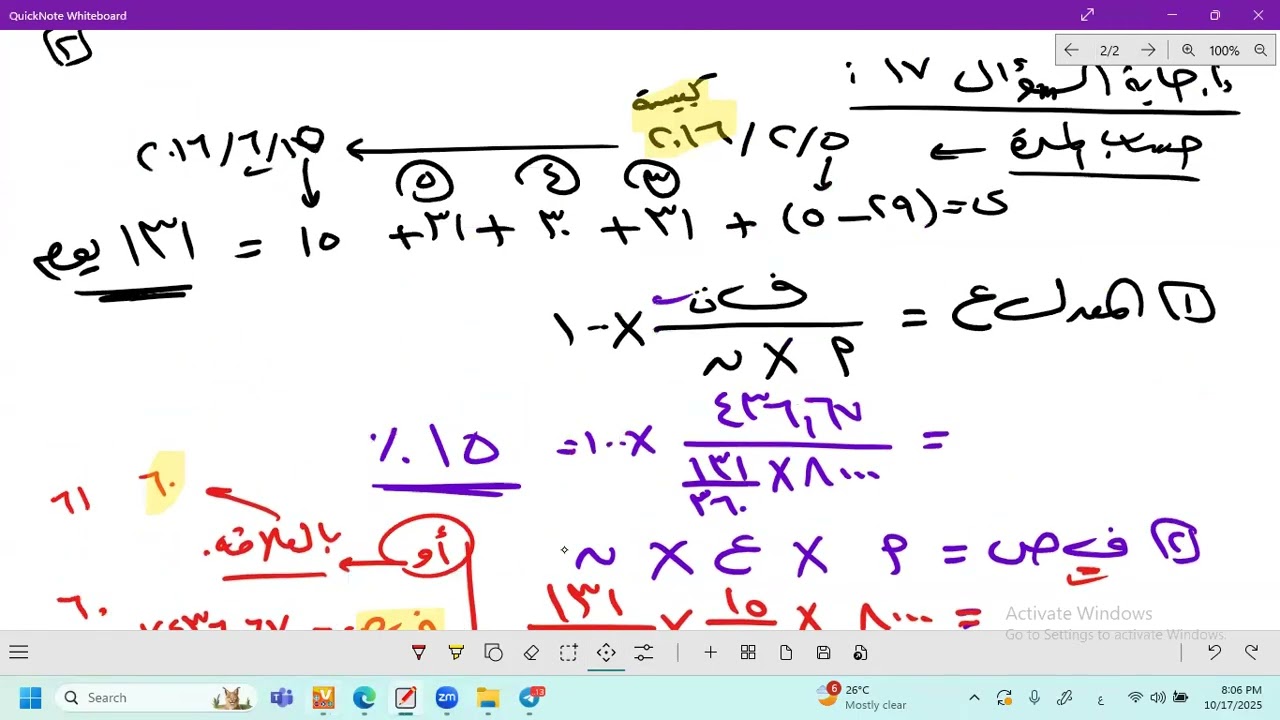Click the 2/2 page indicator
The width and height of the screenshot is (1280, 720).
click(x=1109, y=50)
